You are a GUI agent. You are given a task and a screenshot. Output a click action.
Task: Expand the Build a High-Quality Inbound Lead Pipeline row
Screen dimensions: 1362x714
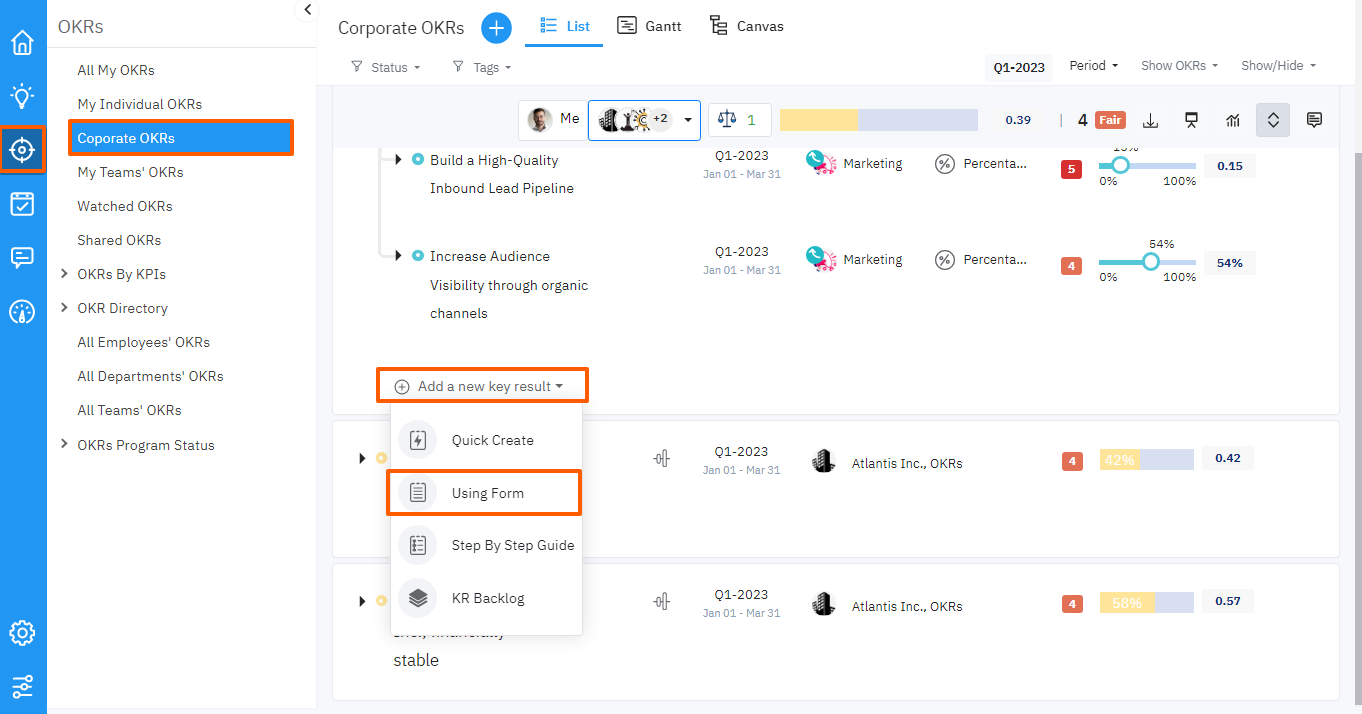[x=398, y=160]
